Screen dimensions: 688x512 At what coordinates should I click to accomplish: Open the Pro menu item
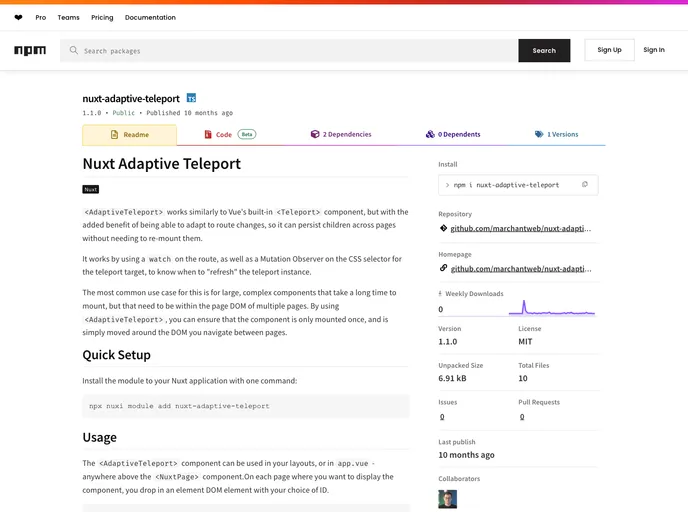coord(41,18)
